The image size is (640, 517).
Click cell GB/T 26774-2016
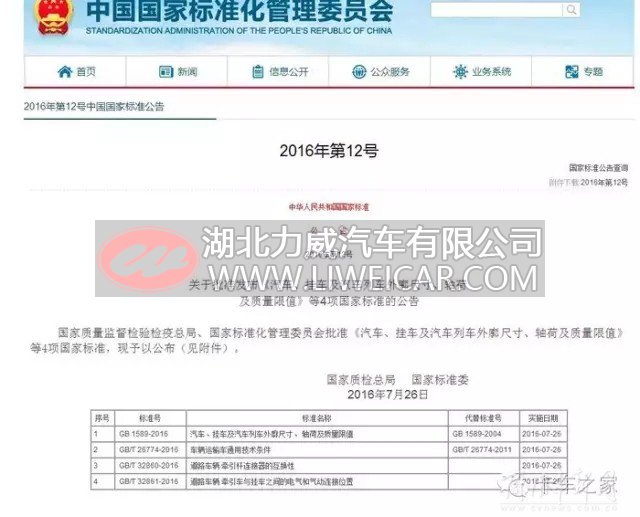click(x=149, y=450)
